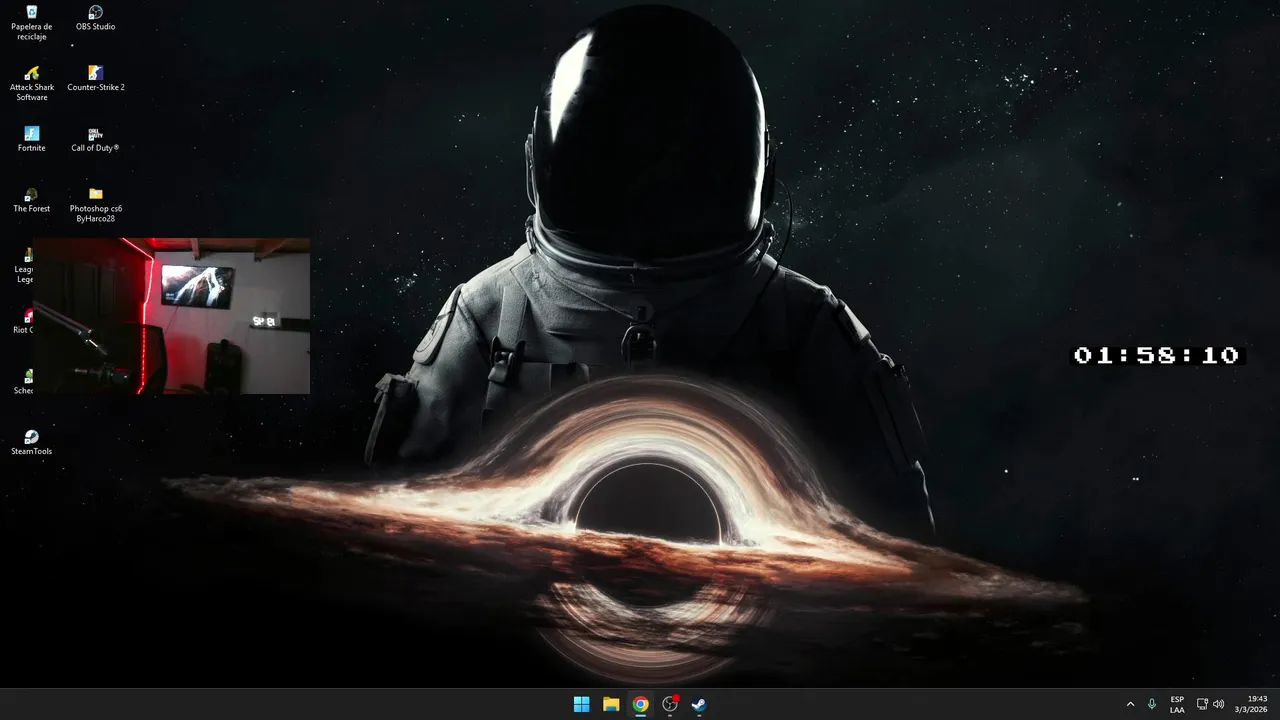Screen dimensions: 1280x720
Task: Select the Photoshop cs6 ByHarco28 folder
Action: click(96, 204)
